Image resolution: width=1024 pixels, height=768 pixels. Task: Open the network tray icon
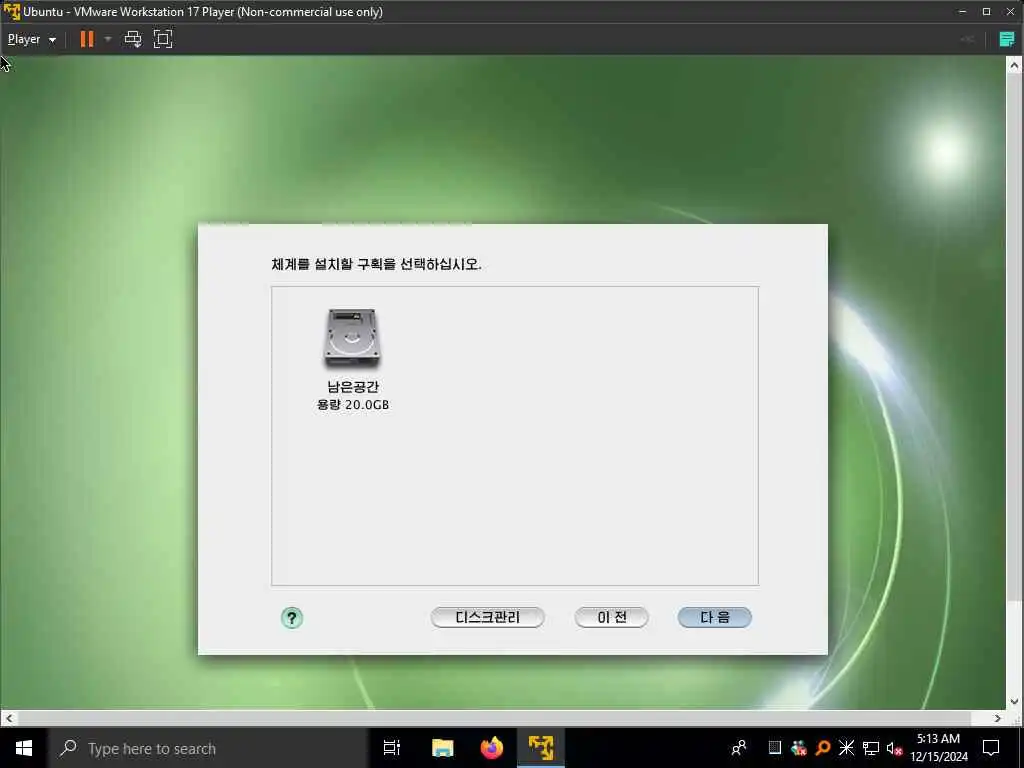click(871, 748)
